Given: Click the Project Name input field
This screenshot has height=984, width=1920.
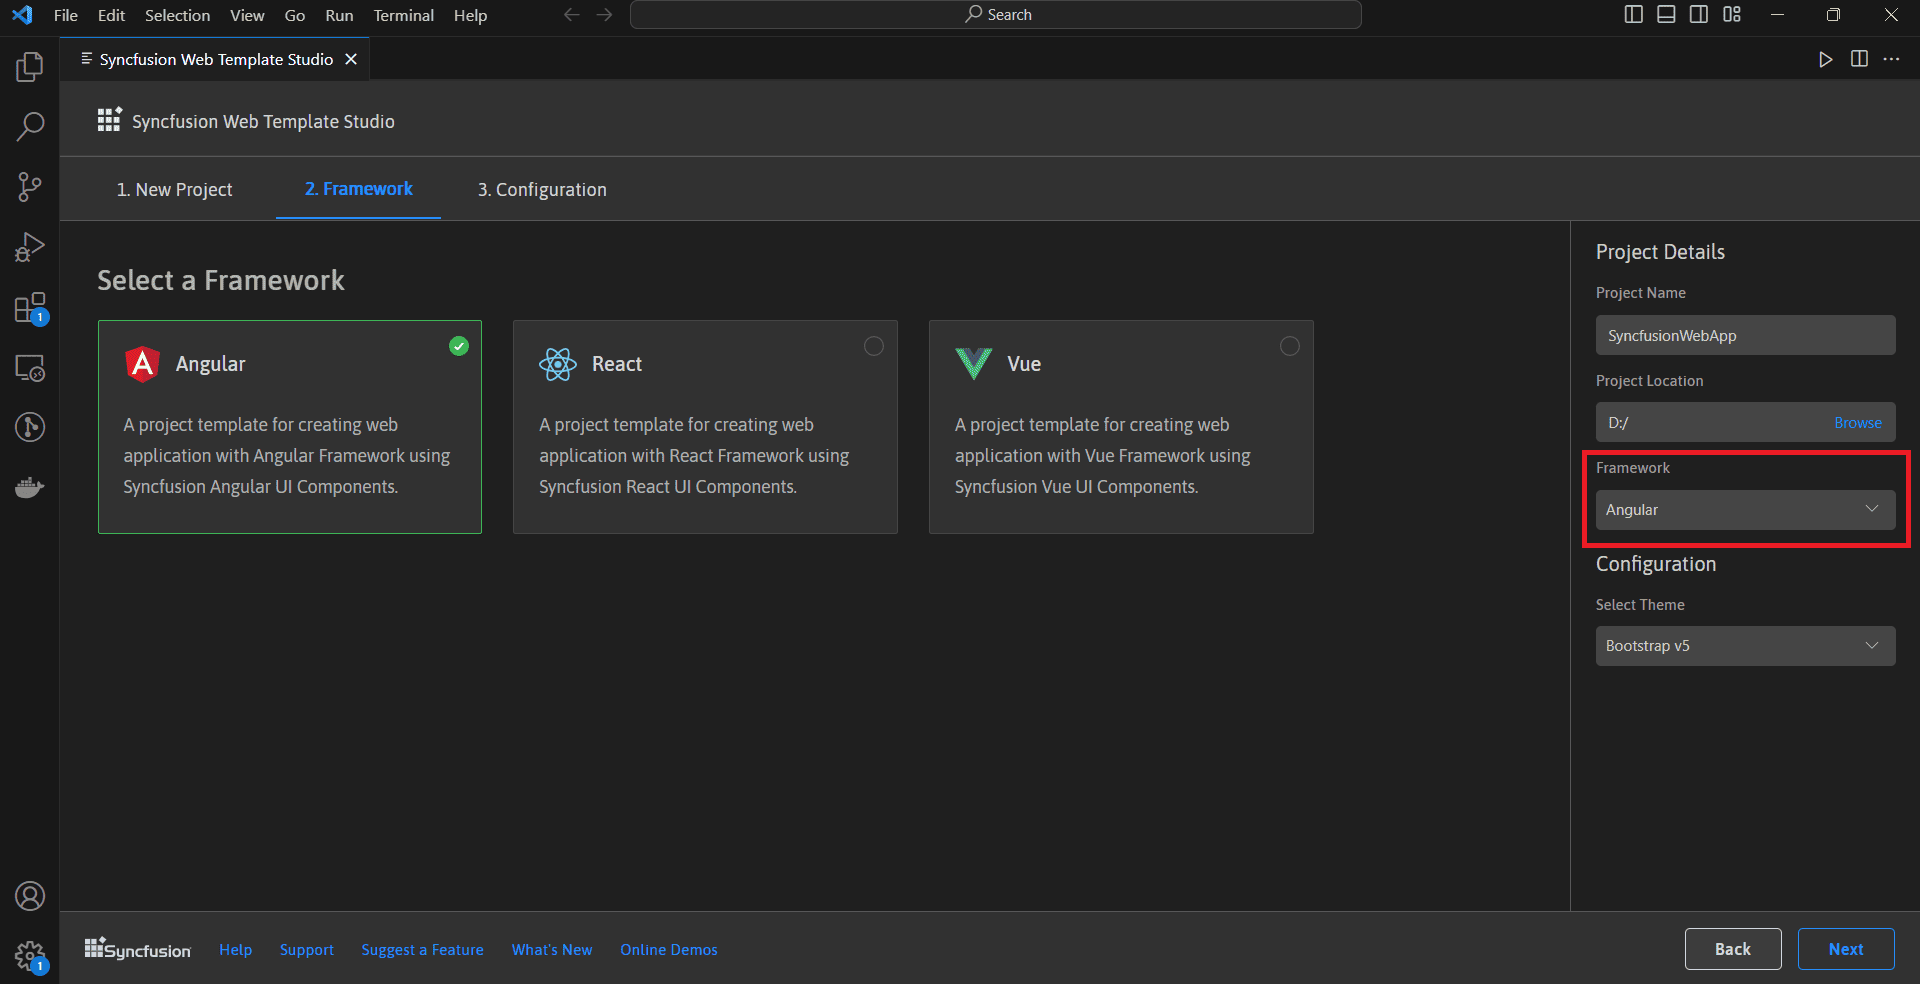Looking at the screenshot, I should (1745, 335).
